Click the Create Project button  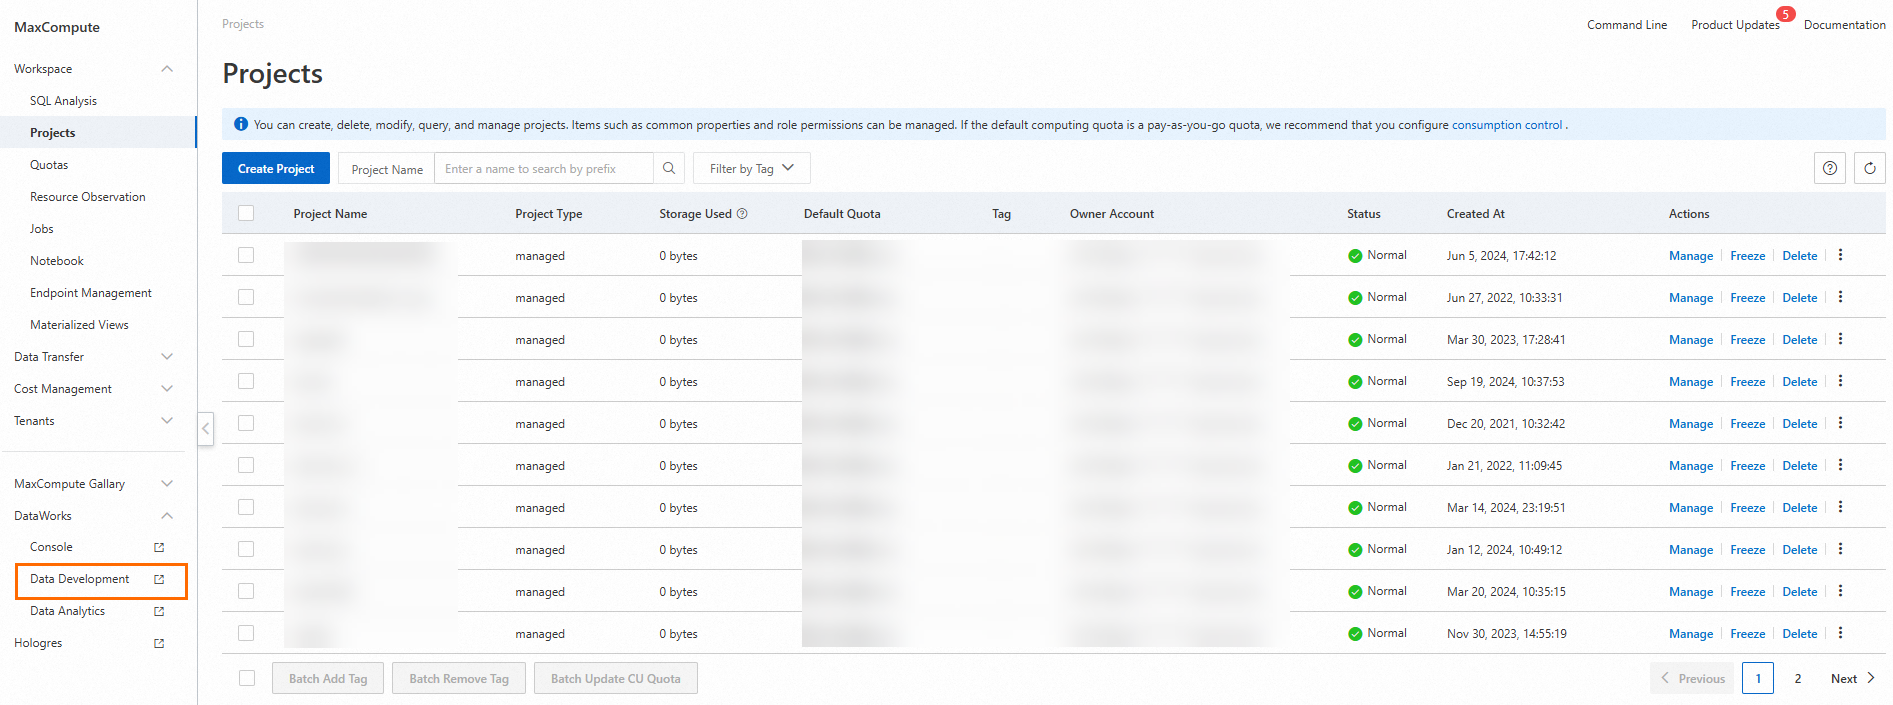click(x=276, y=168)
